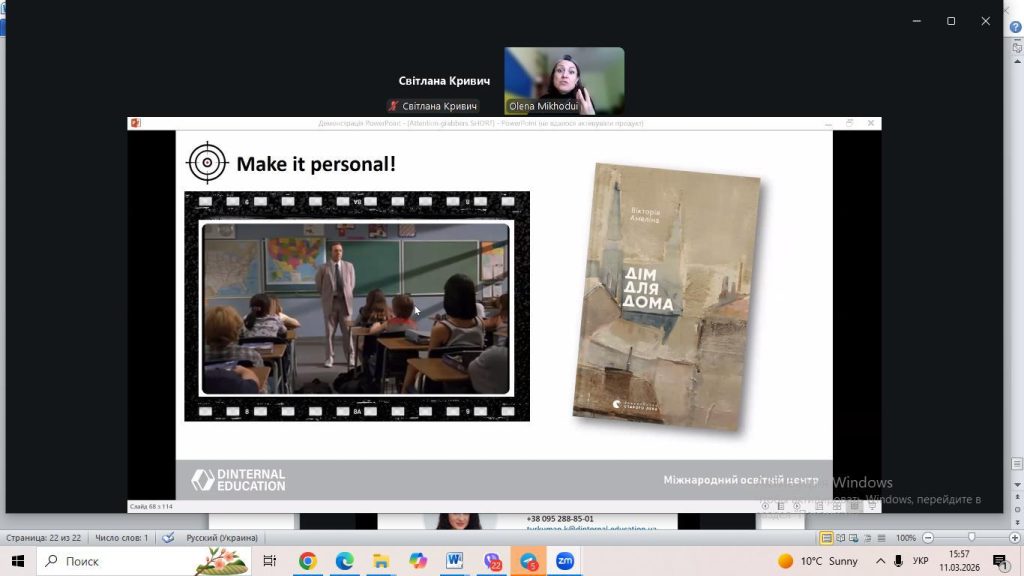Screen dimensions: 1024x576
Task: Open Zoom from the Windows taskbar
Action: (565, 561)
